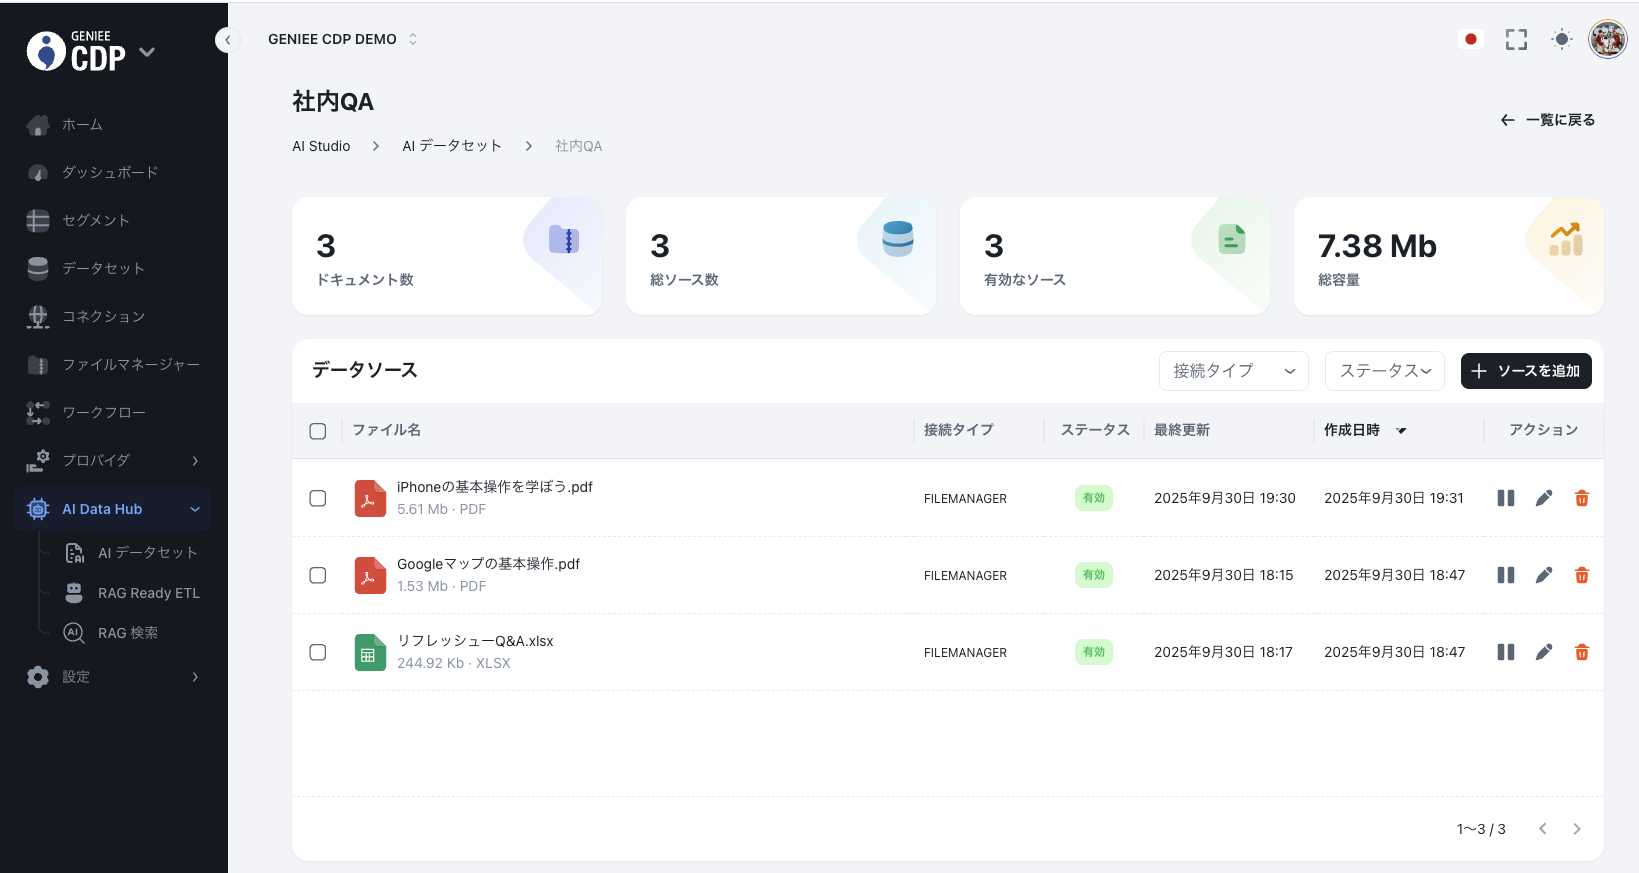Click the ソースを追加 button
The height and width of the screenshot is (873, 1639).
[1525, 371]
